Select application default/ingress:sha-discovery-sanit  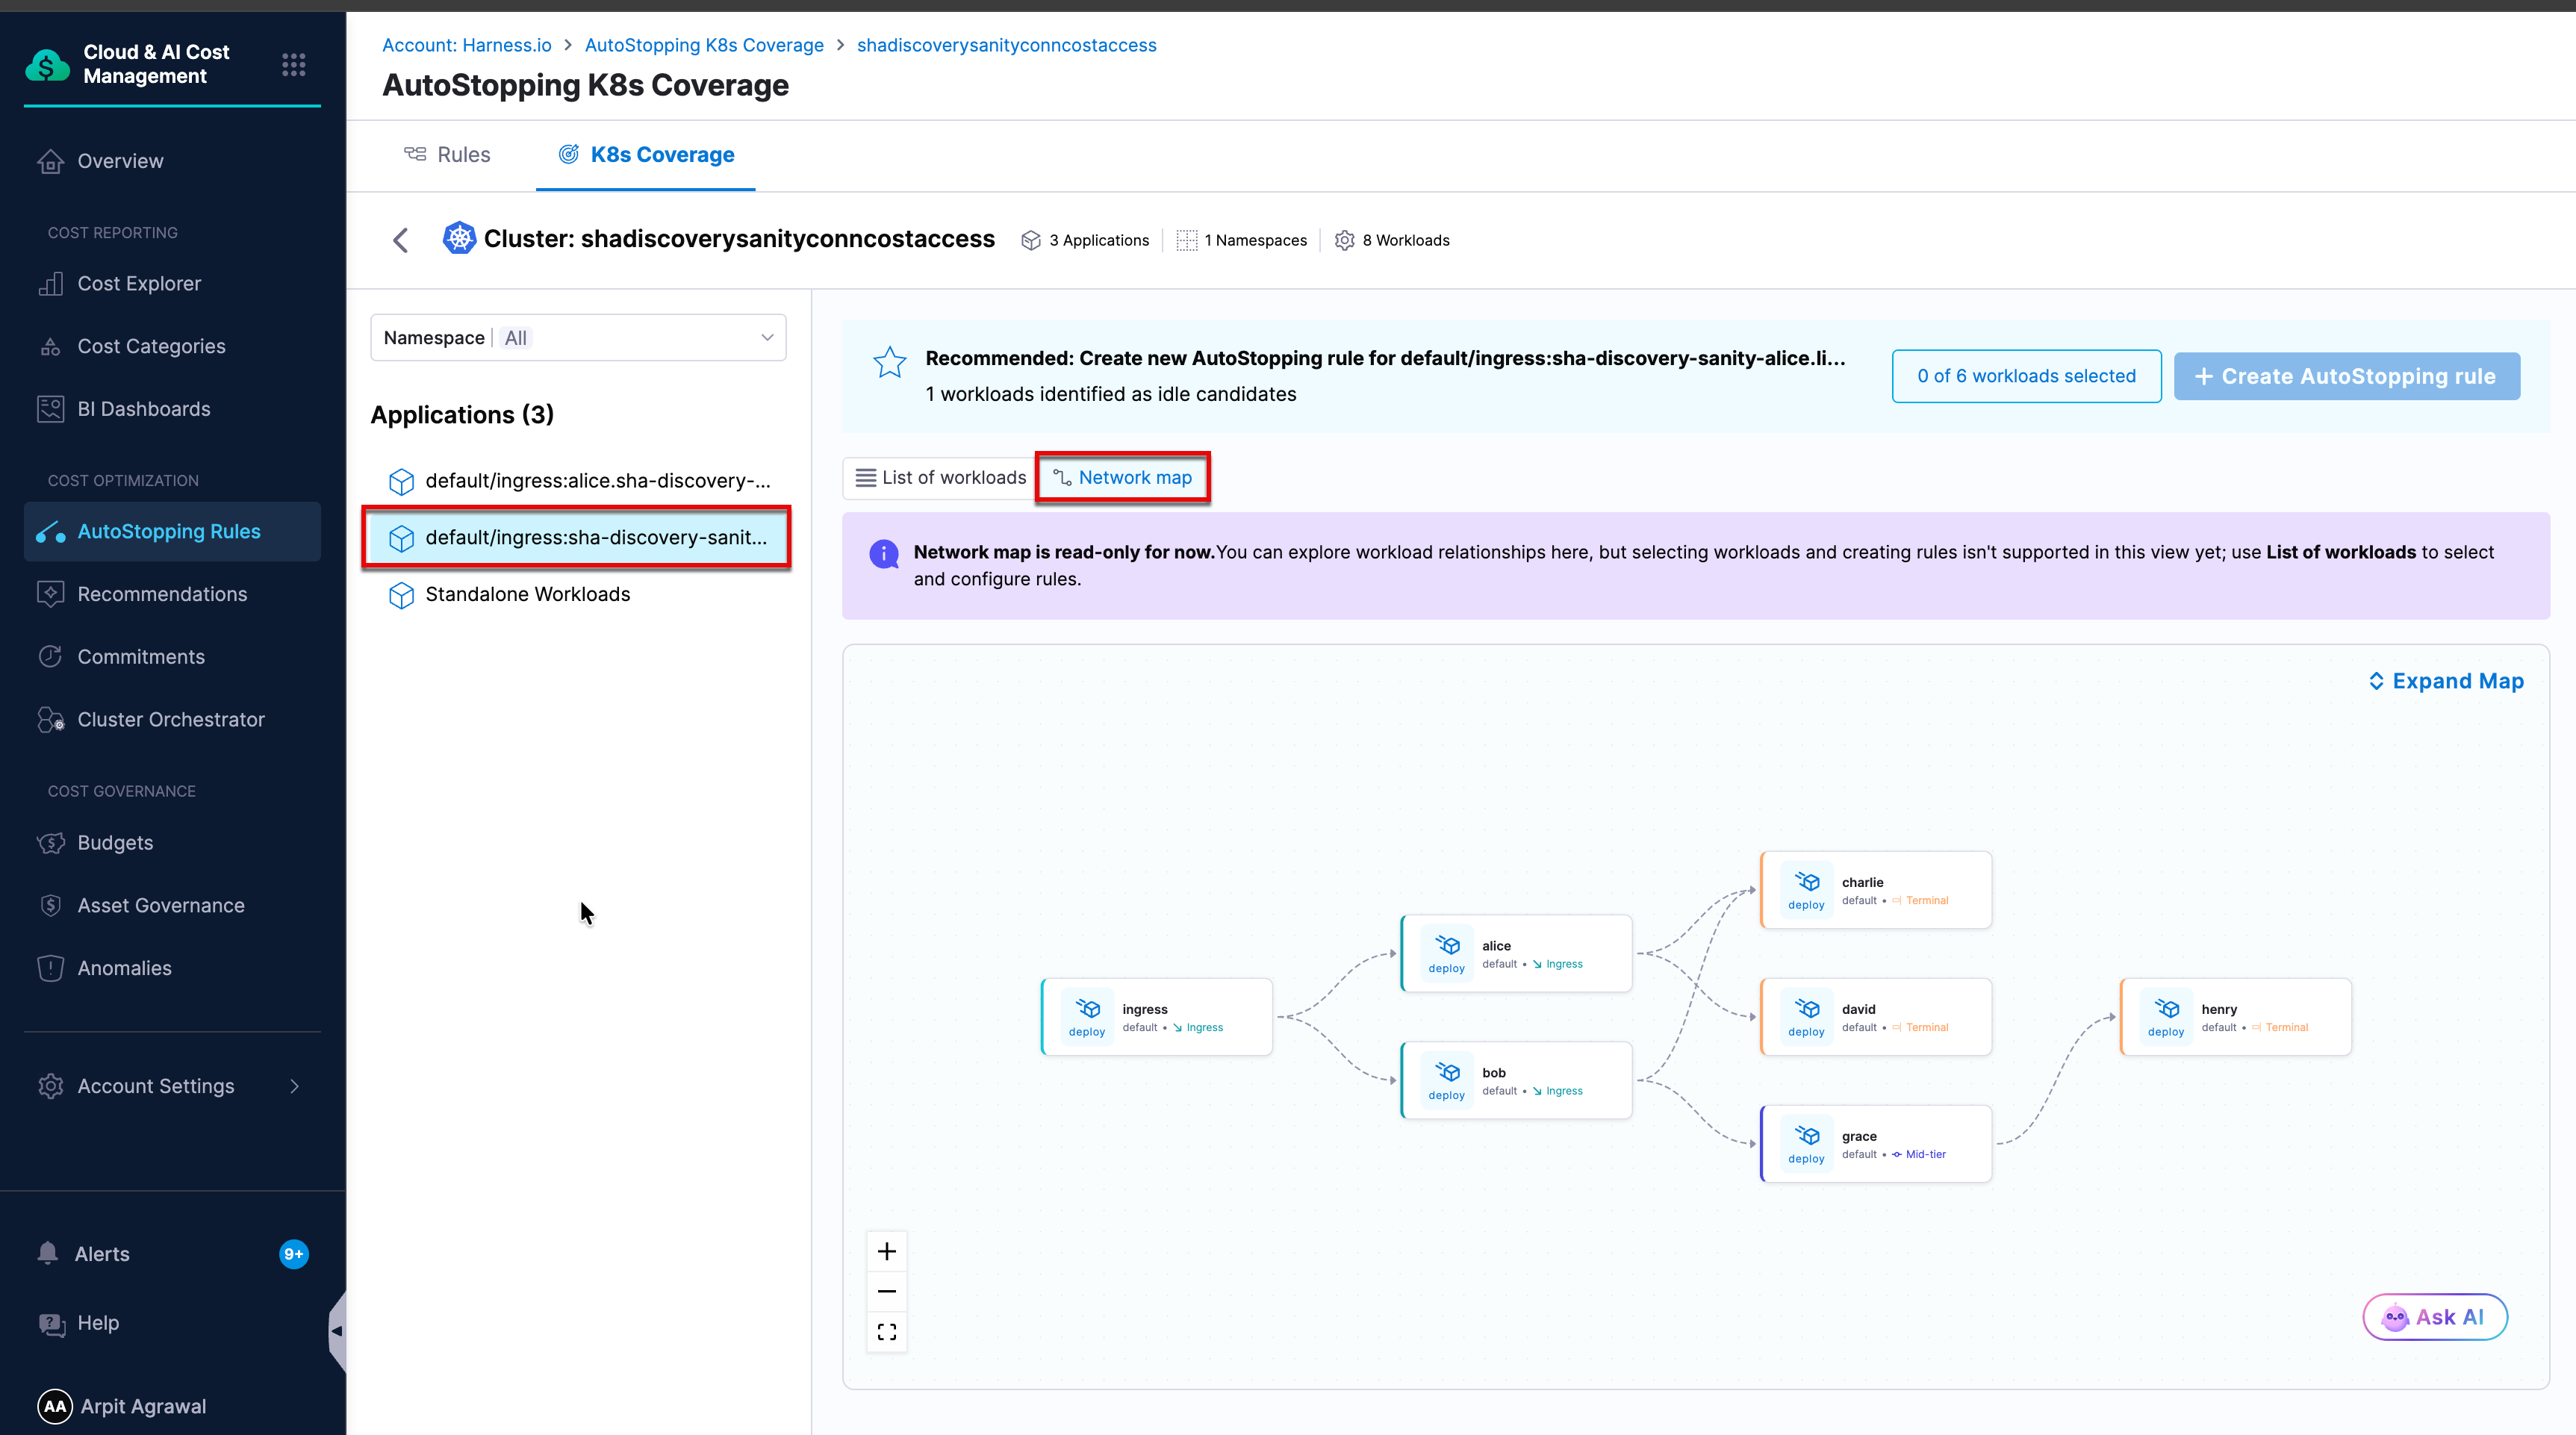click(x=578, y=538)
